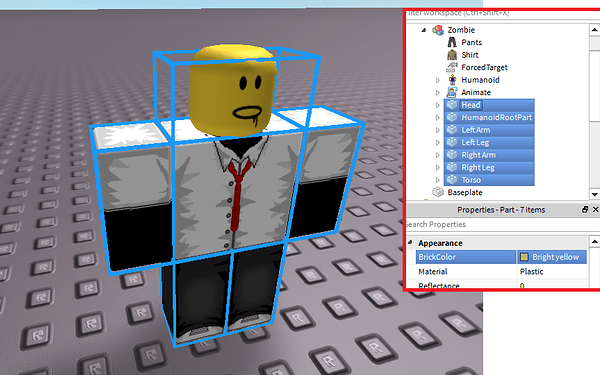This screenshot has width=600, height=375.
Task: Collapse the Zombie model tree
Action: [424, 30]
